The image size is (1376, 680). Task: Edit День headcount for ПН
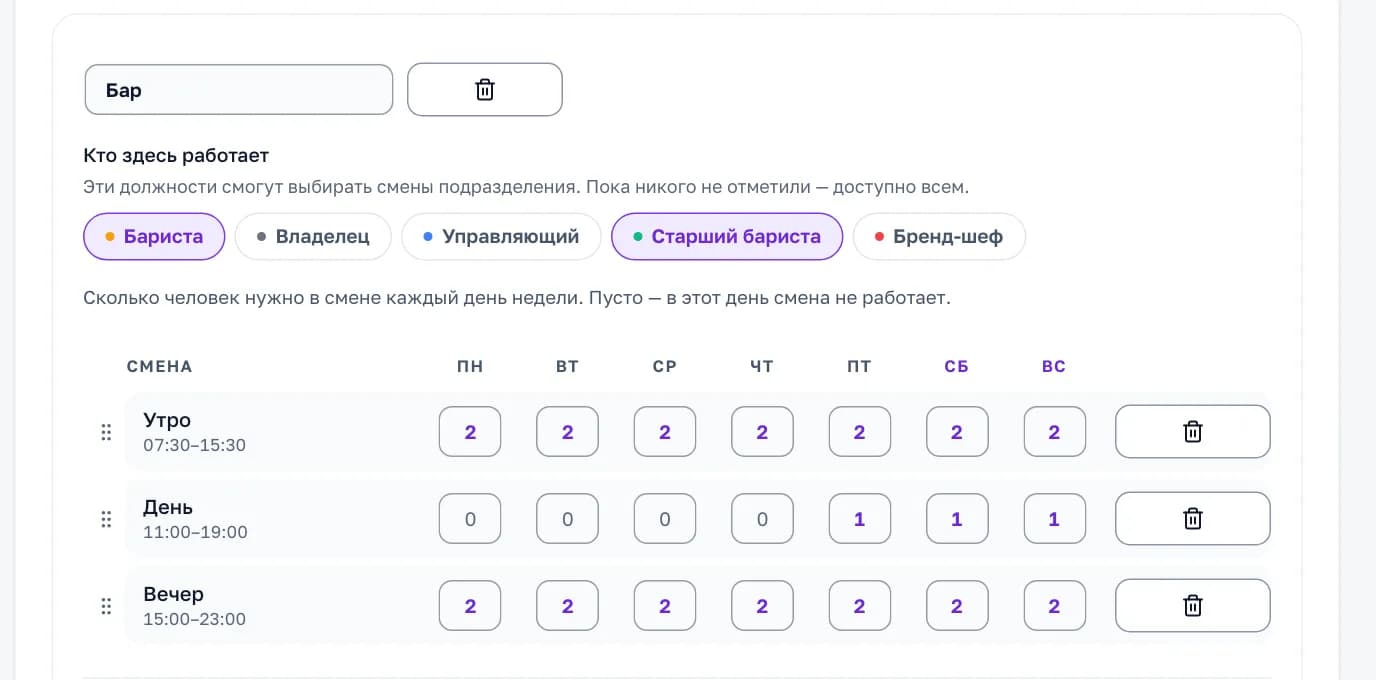[470, 519]
